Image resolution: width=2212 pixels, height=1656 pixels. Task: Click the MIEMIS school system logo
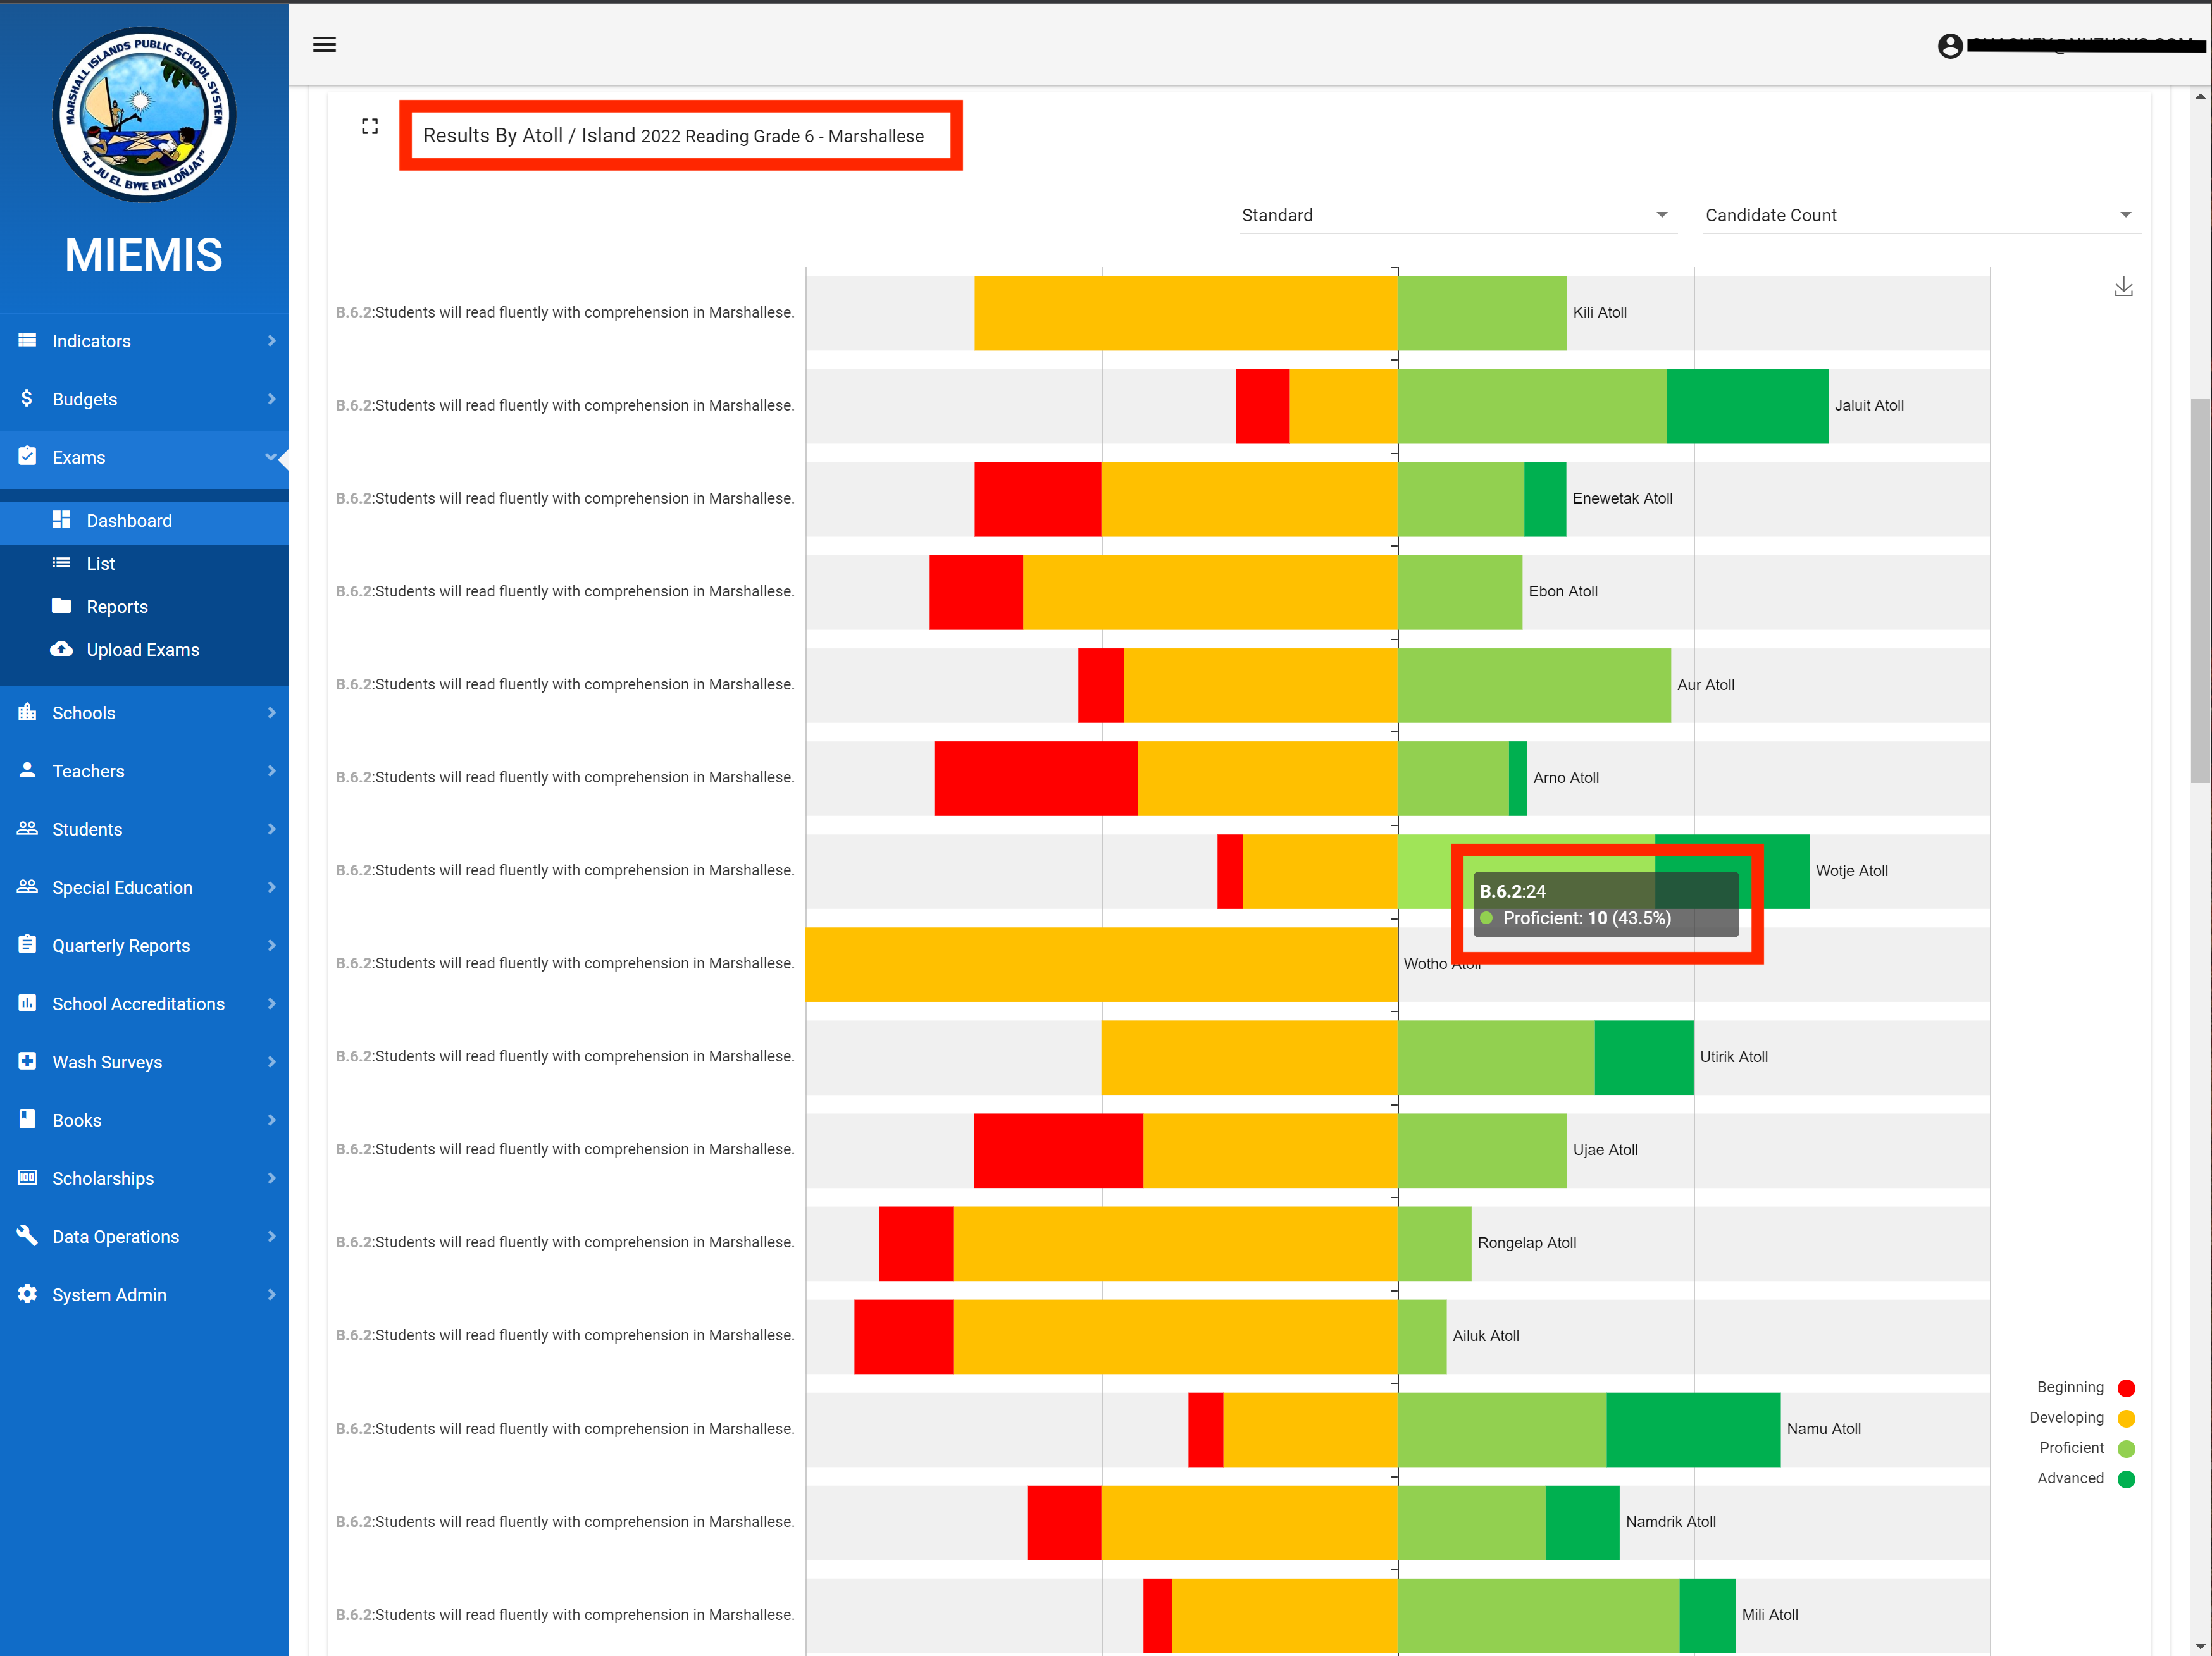tap(144, 115)
